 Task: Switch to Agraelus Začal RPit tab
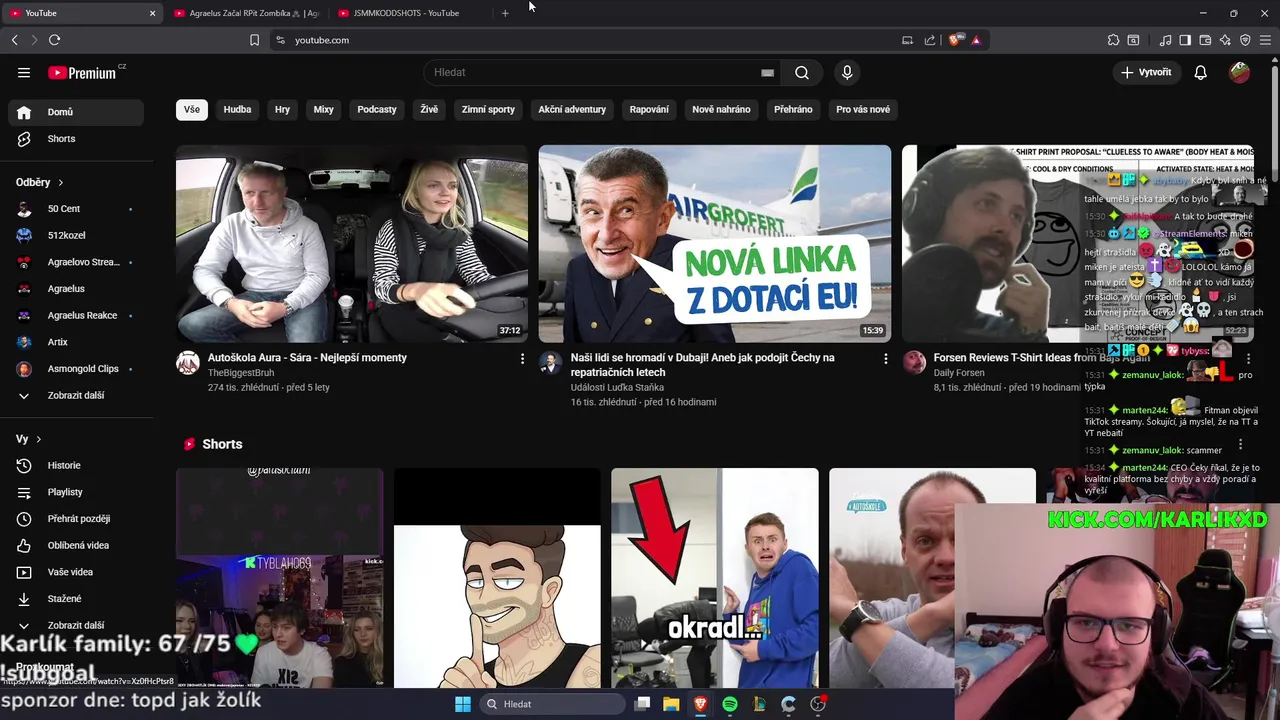pyautogui.click(x=247, y=13)
